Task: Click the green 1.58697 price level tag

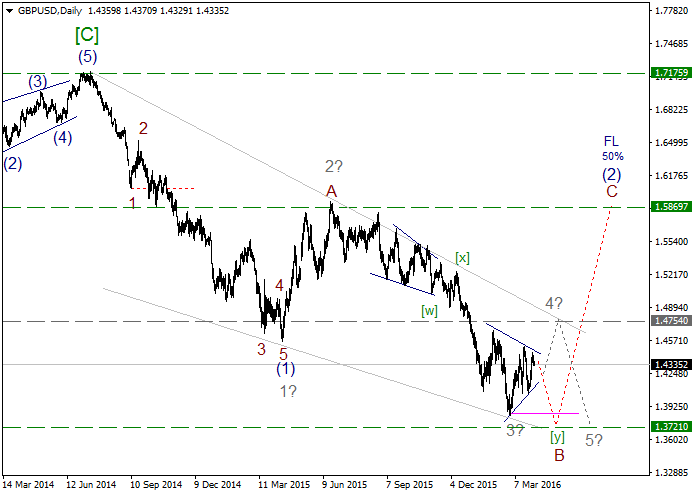Action: tap(671, 207)
